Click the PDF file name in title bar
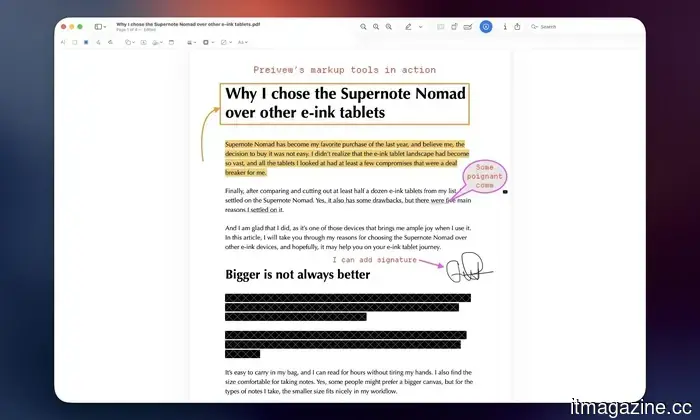Image resolution: width=700 pixels, height=420 pixels. tap(188, 25)
